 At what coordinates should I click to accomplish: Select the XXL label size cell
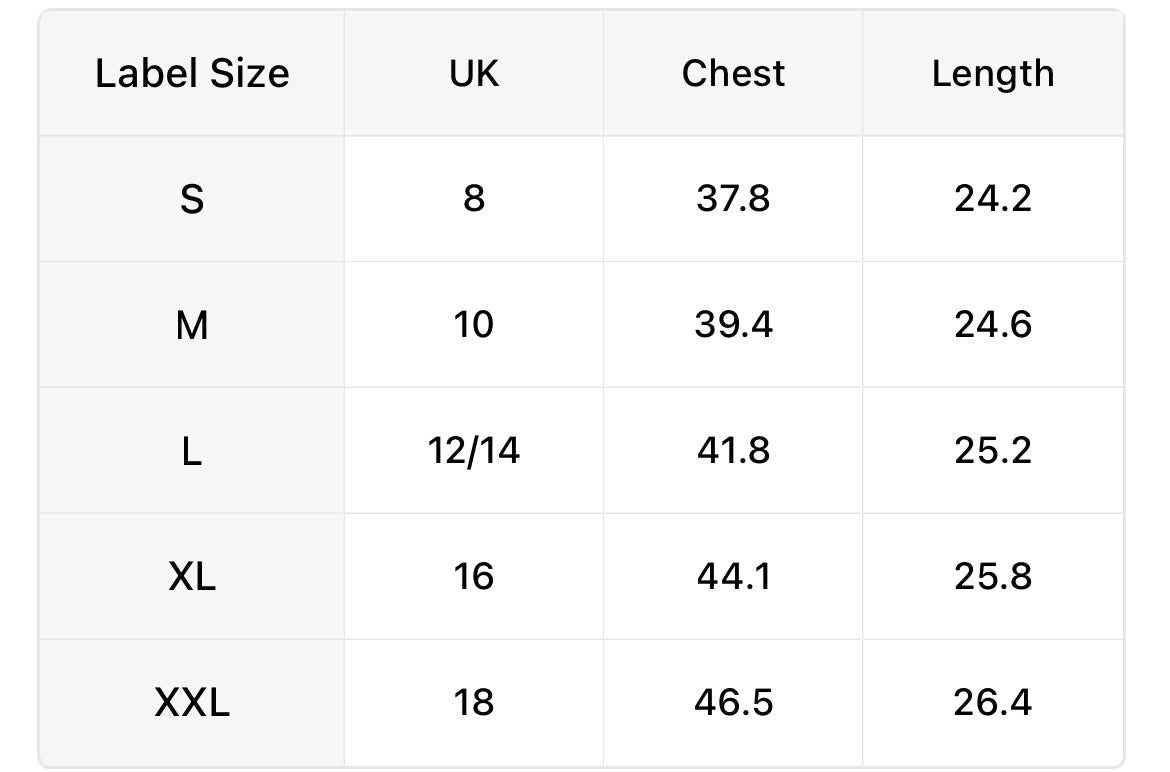[192, 703]
